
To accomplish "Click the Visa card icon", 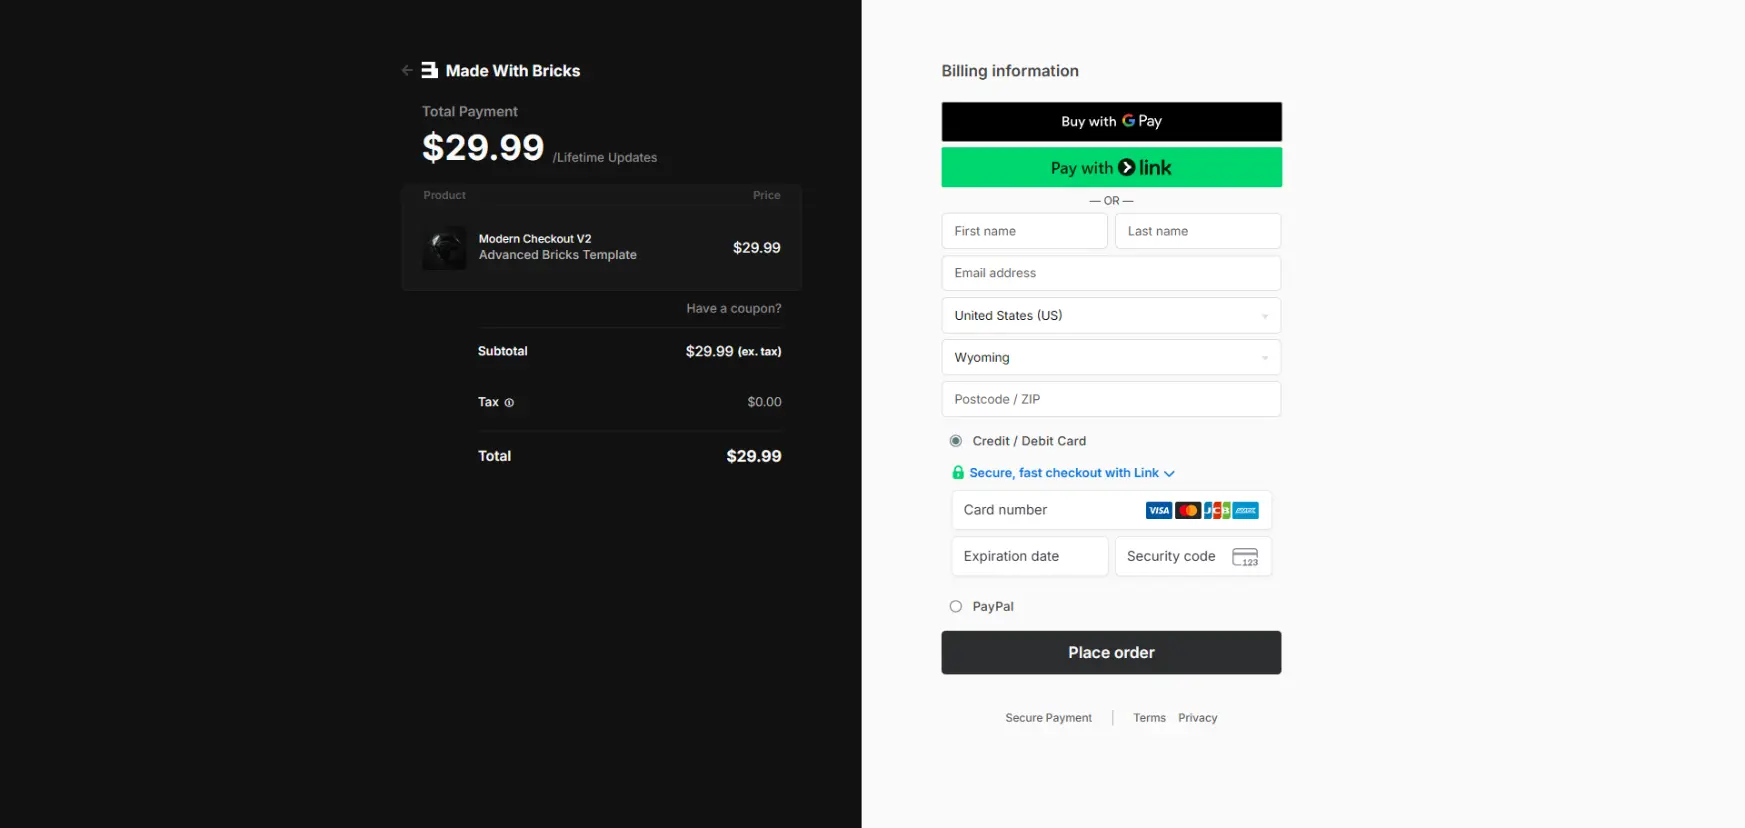I will point(1158,511).
